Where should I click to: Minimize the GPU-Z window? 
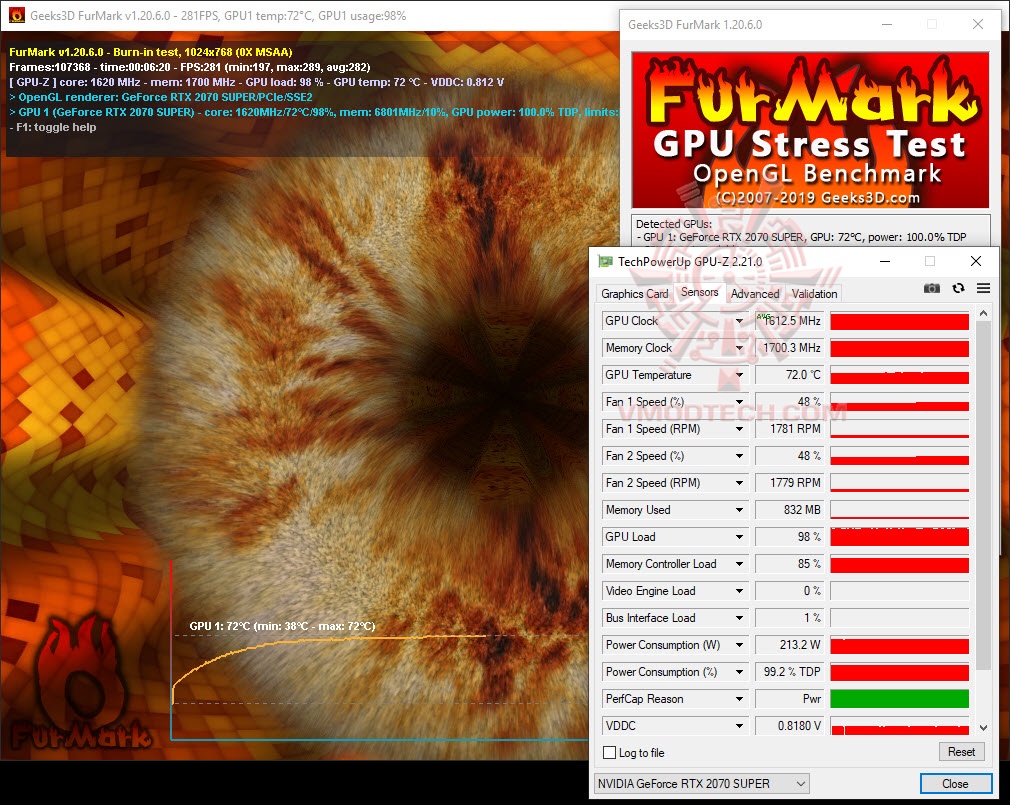point(885,261)
